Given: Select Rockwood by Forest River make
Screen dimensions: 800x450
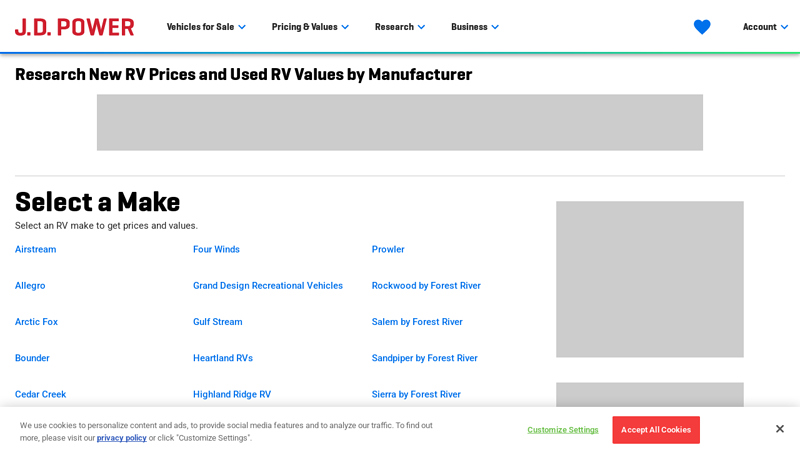Looking at the screenshot, I should 426,286.
